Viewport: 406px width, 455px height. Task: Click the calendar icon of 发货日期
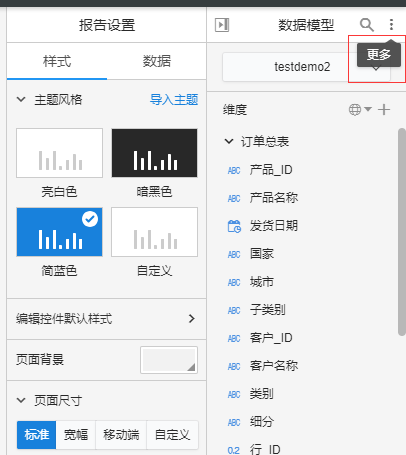point(234,226)
